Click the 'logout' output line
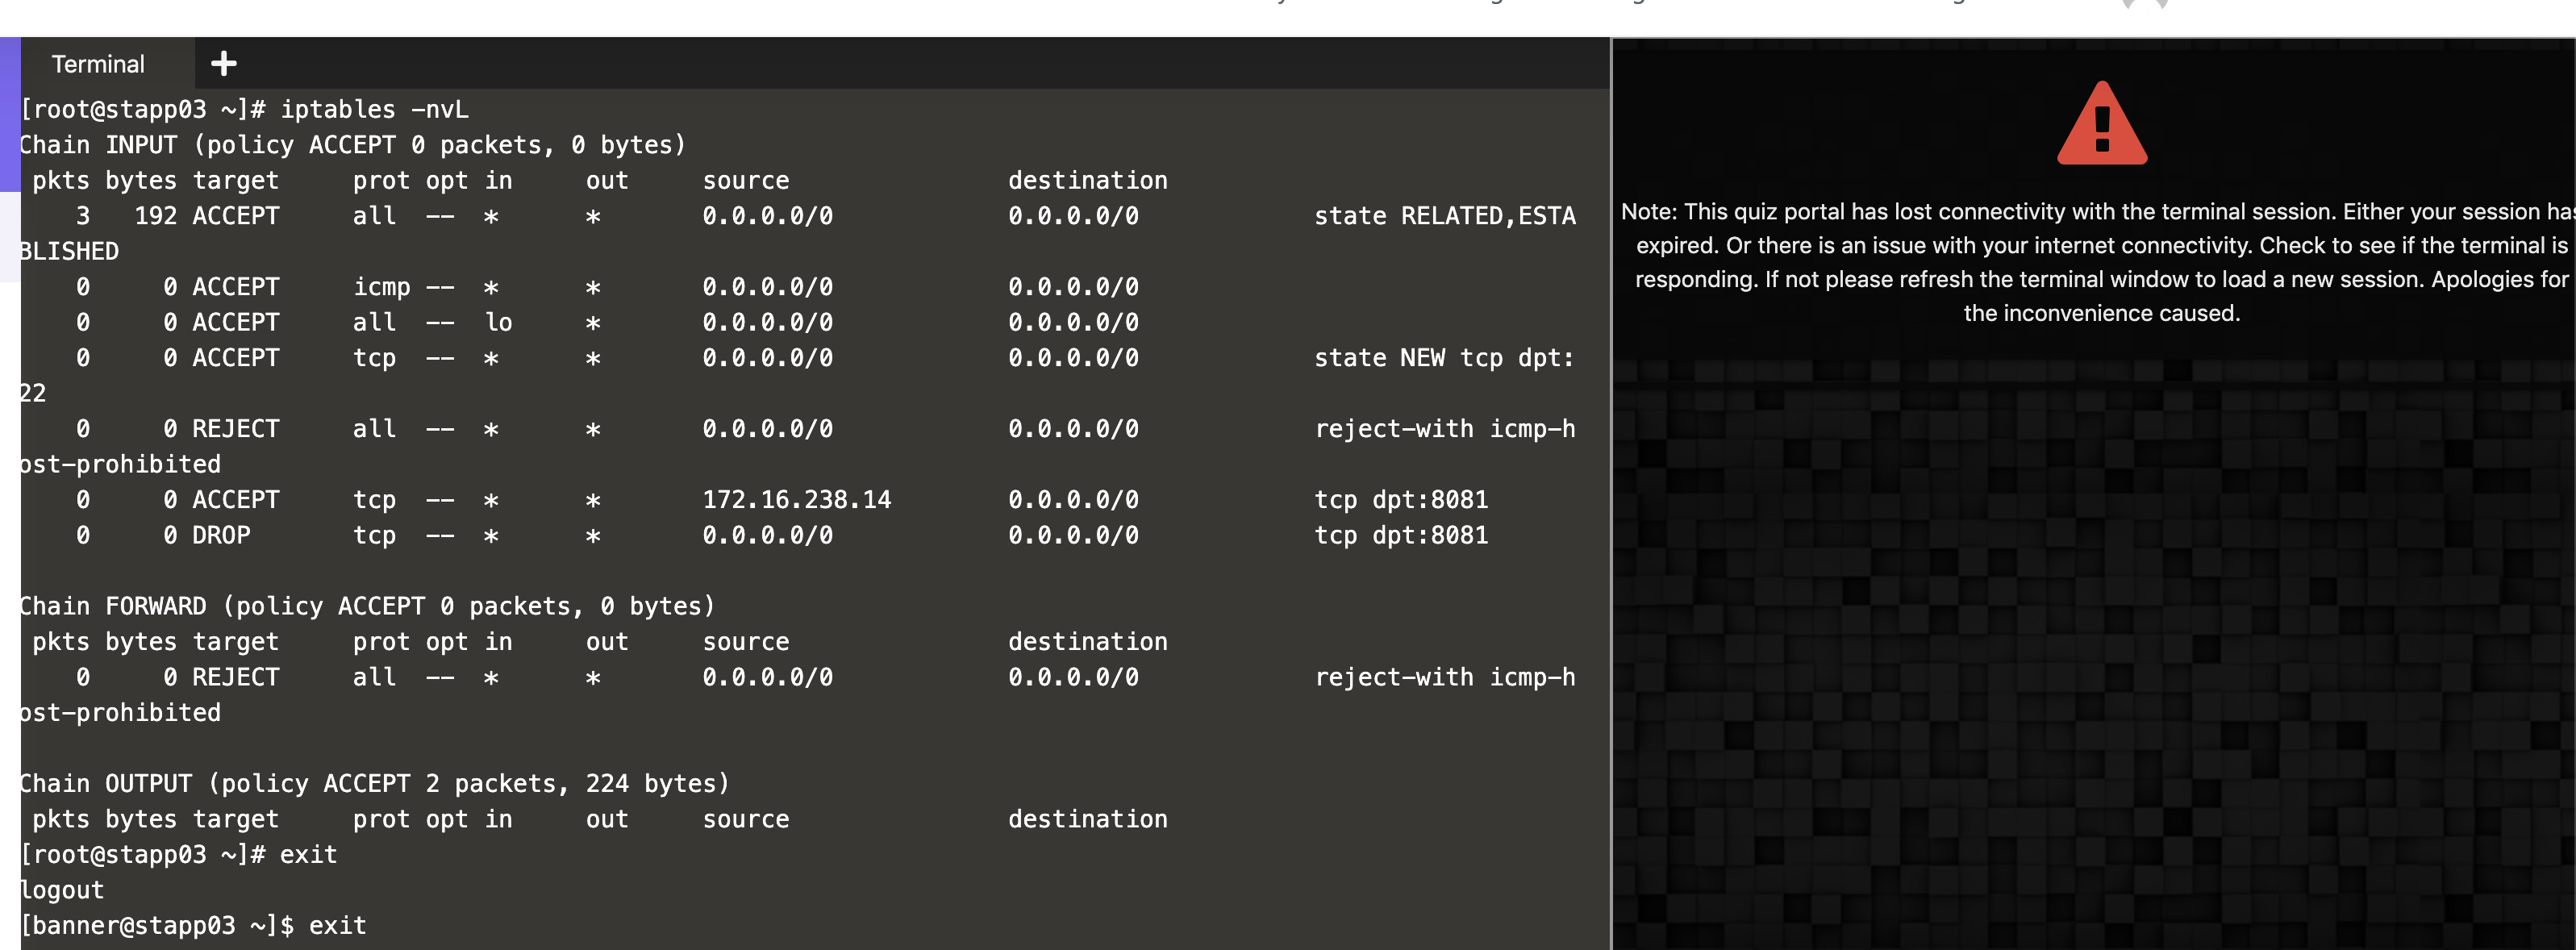Screen dimensions: 2576x950 [x=62, y=890]
